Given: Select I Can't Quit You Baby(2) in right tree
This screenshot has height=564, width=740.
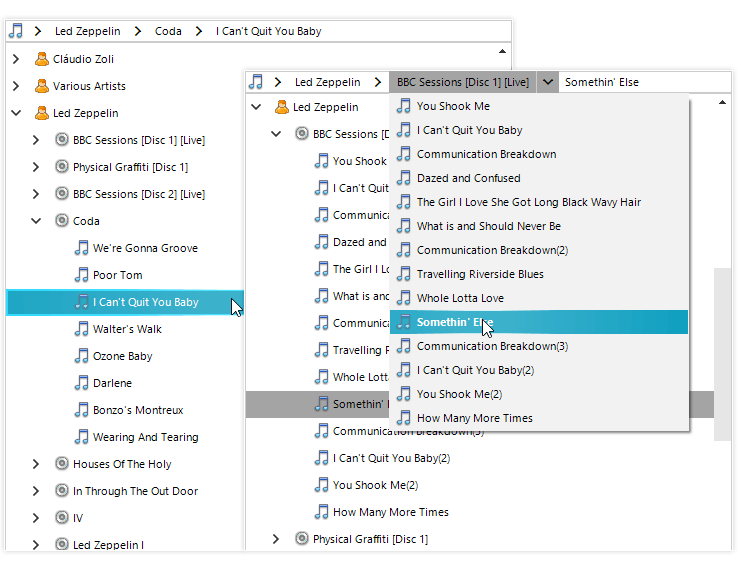Looking at the screenshot, I should tap(391, 458).
